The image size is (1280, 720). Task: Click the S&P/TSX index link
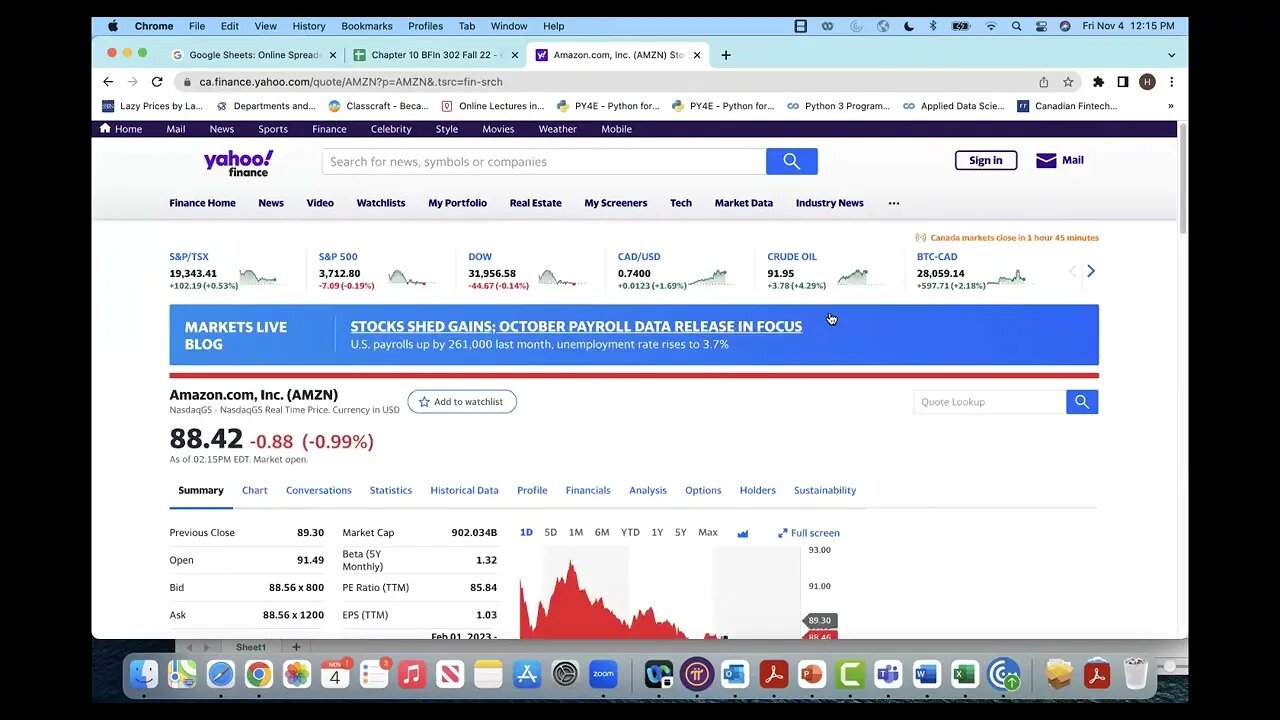[x=189, y=257]
